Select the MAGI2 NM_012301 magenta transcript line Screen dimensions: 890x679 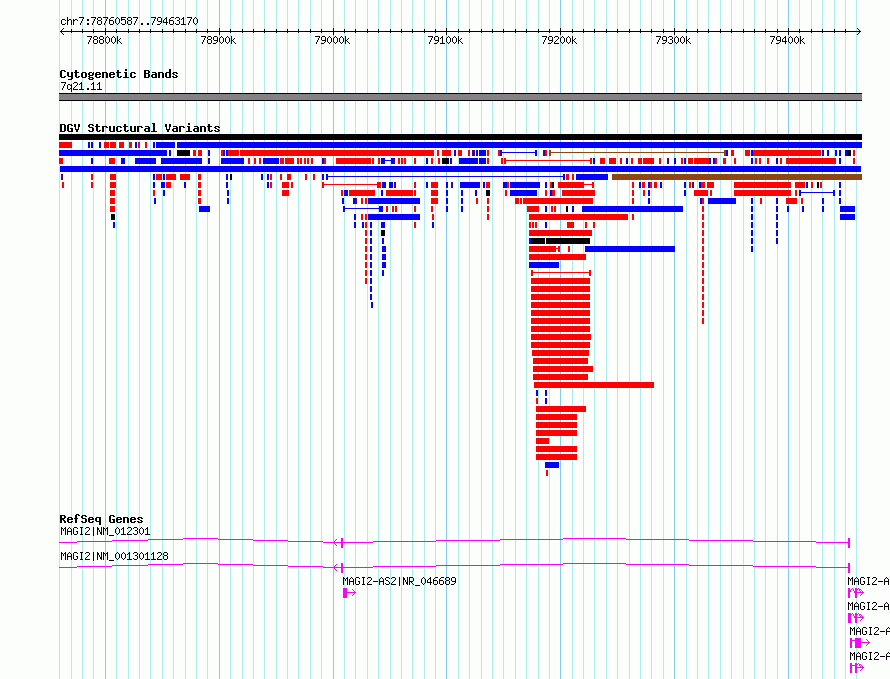(454, 541)
